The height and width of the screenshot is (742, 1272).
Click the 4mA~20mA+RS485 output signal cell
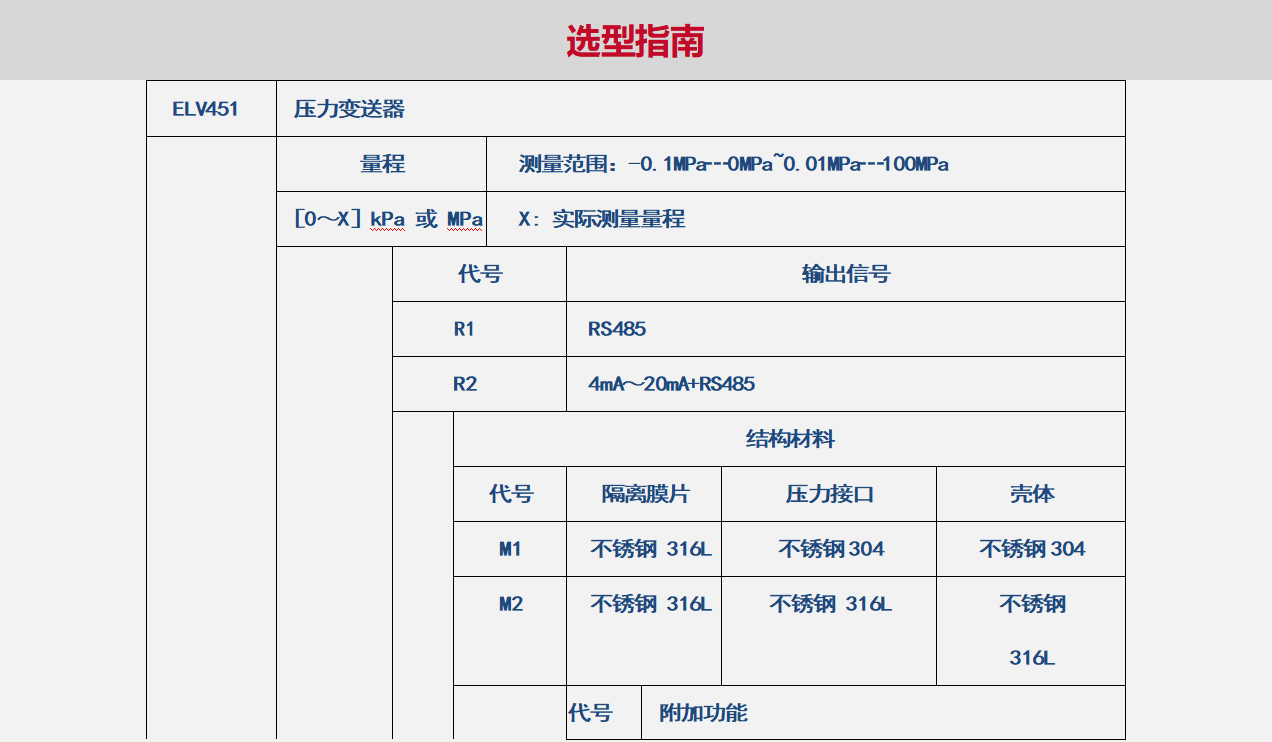[672, 384]
